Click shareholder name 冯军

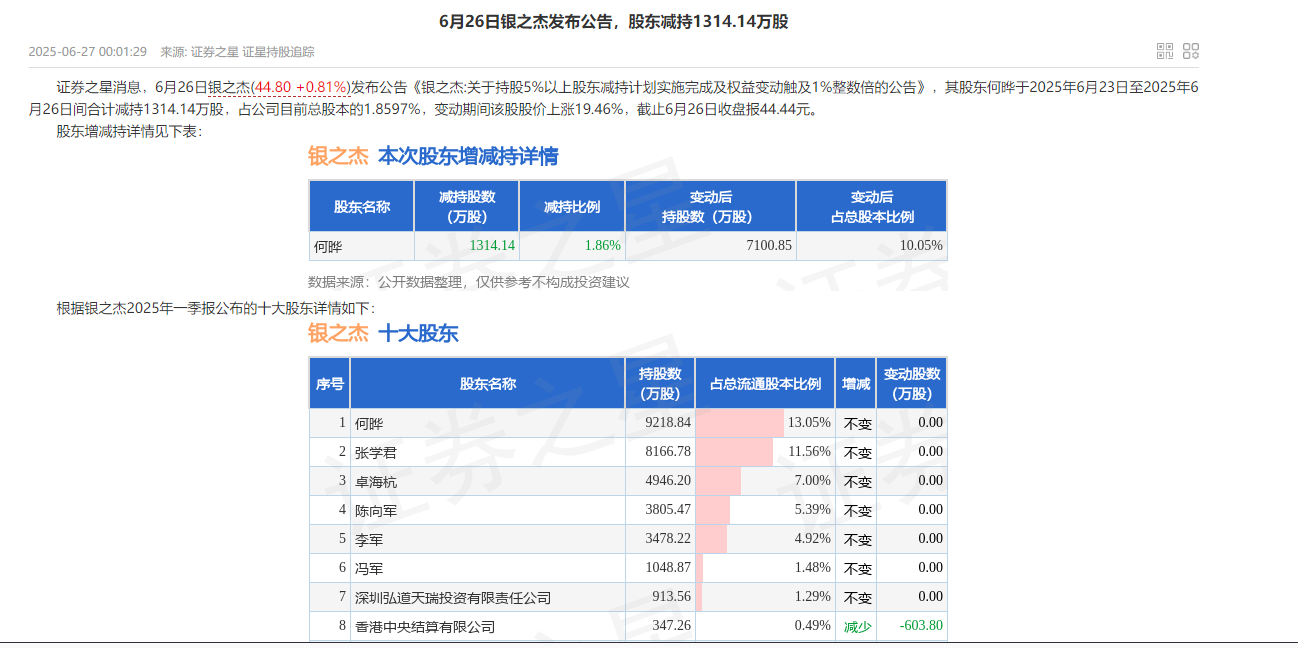[x=369, y=568]
